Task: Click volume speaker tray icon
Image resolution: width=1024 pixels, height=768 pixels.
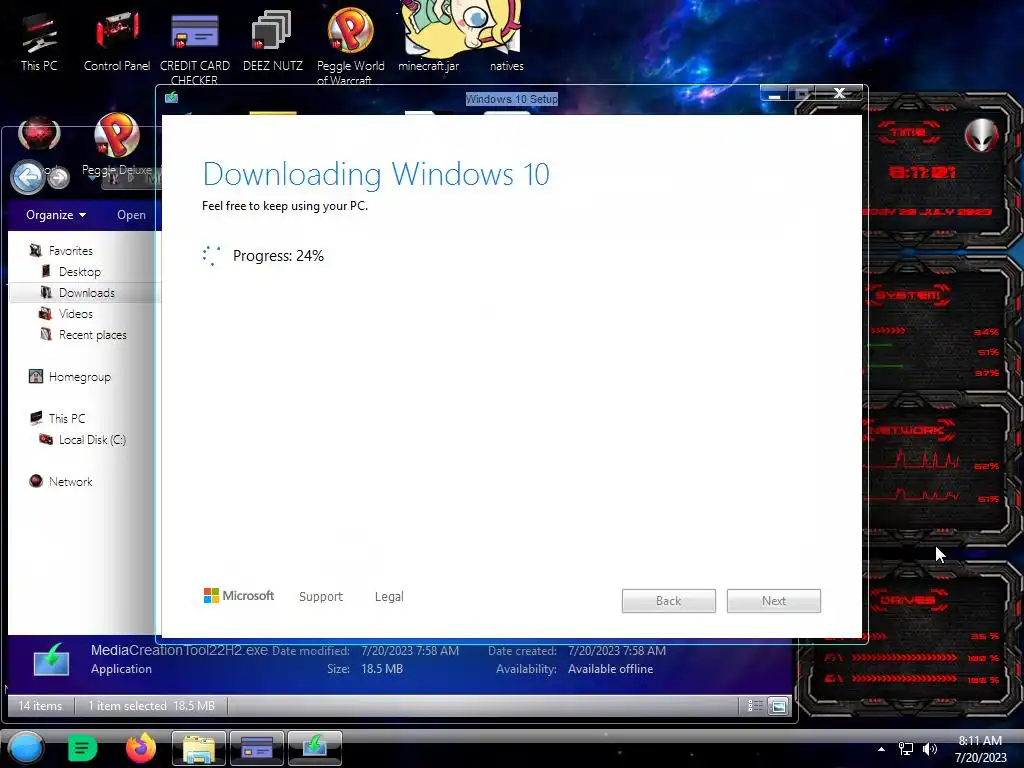Action: click(930, 749)
